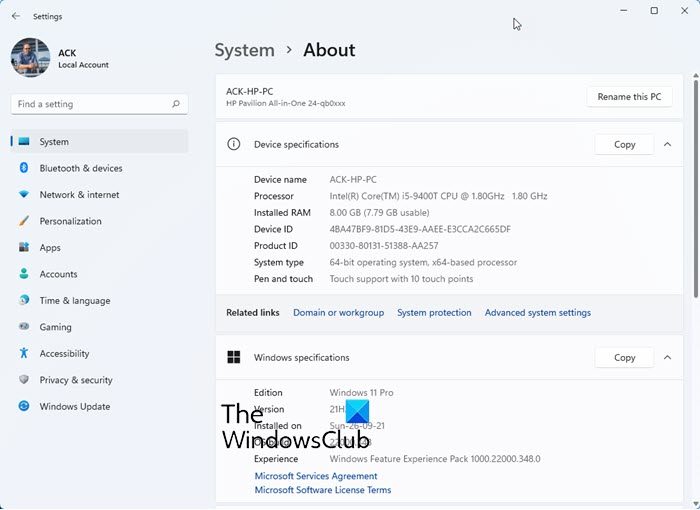The height and width of the screenshot is (510, 700).
Task: Copy the Device specifications
Action: pyautogui.click(x=624, y=144)
